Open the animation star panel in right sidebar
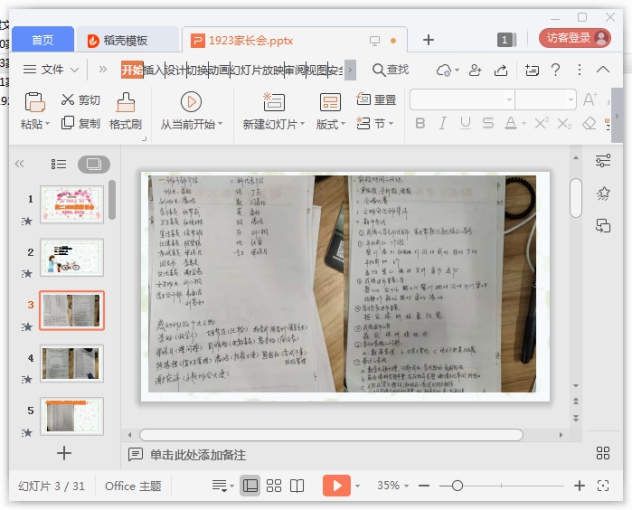The image size is (632, 510). coord(603,193)
